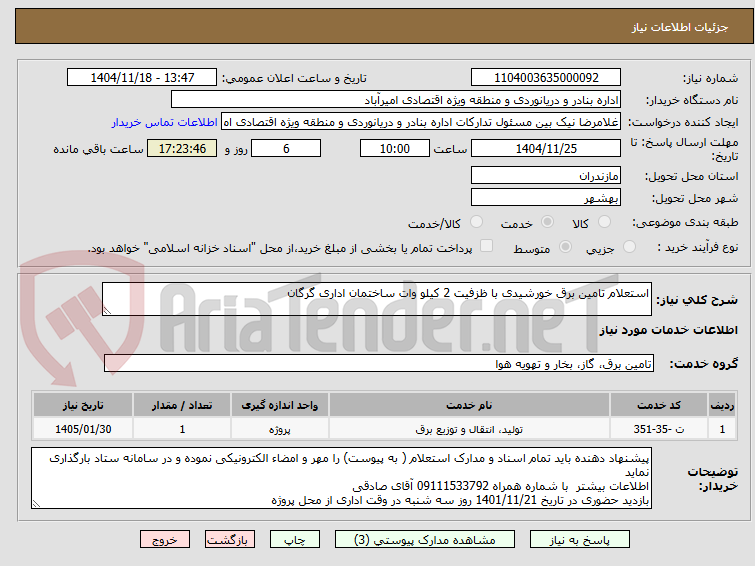Click the پاسخ به نیاز button
This screenshot has height=566, width=755.
[579, 540]
